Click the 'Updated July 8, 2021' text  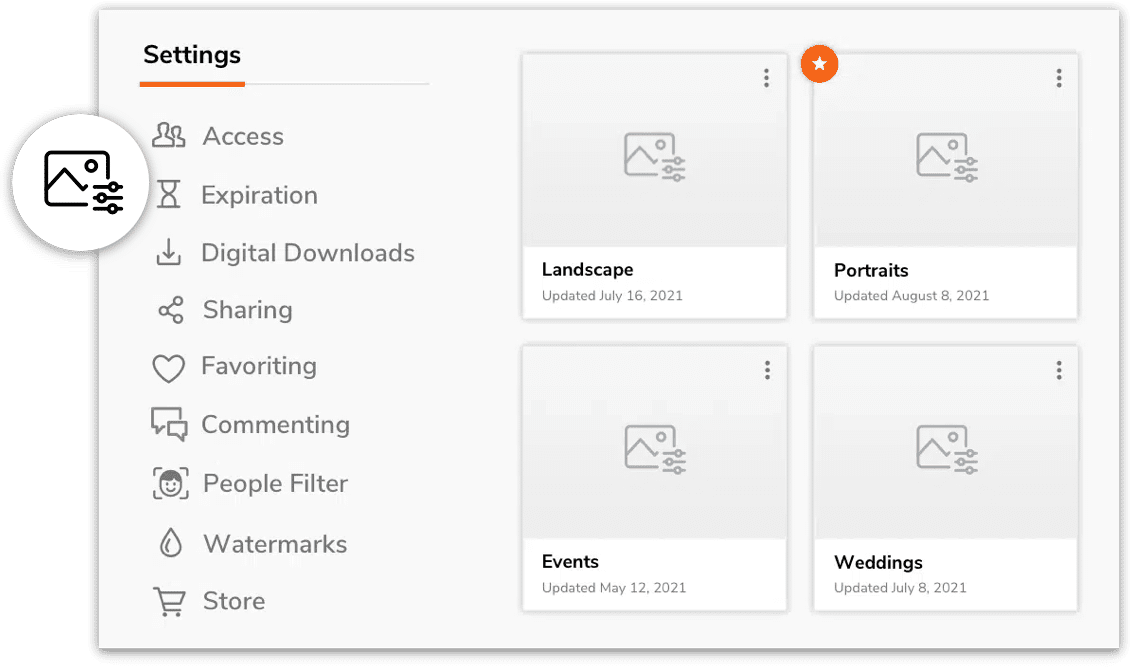coord(900,588)
